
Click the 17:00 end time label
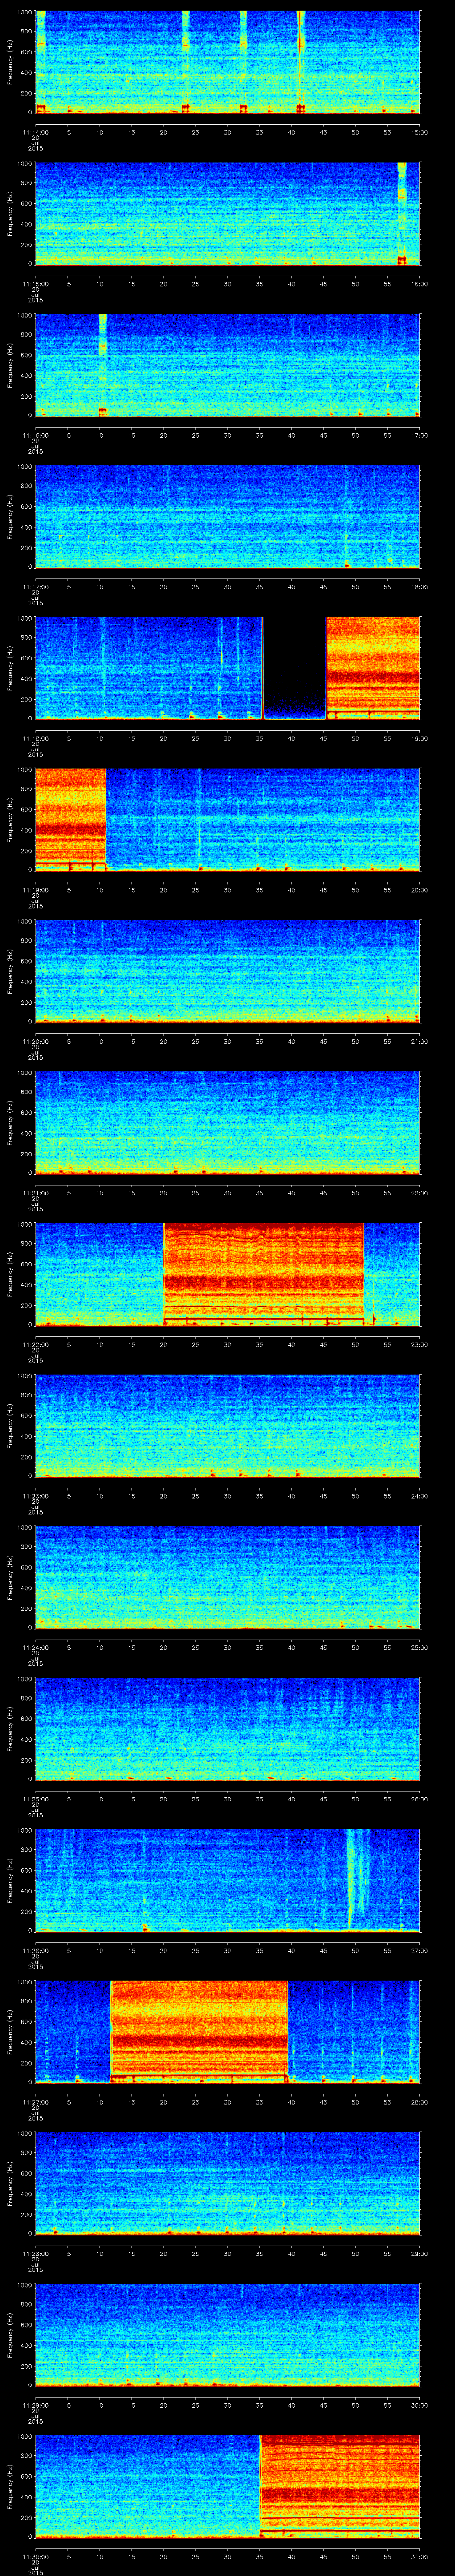(x=419, y=435)
